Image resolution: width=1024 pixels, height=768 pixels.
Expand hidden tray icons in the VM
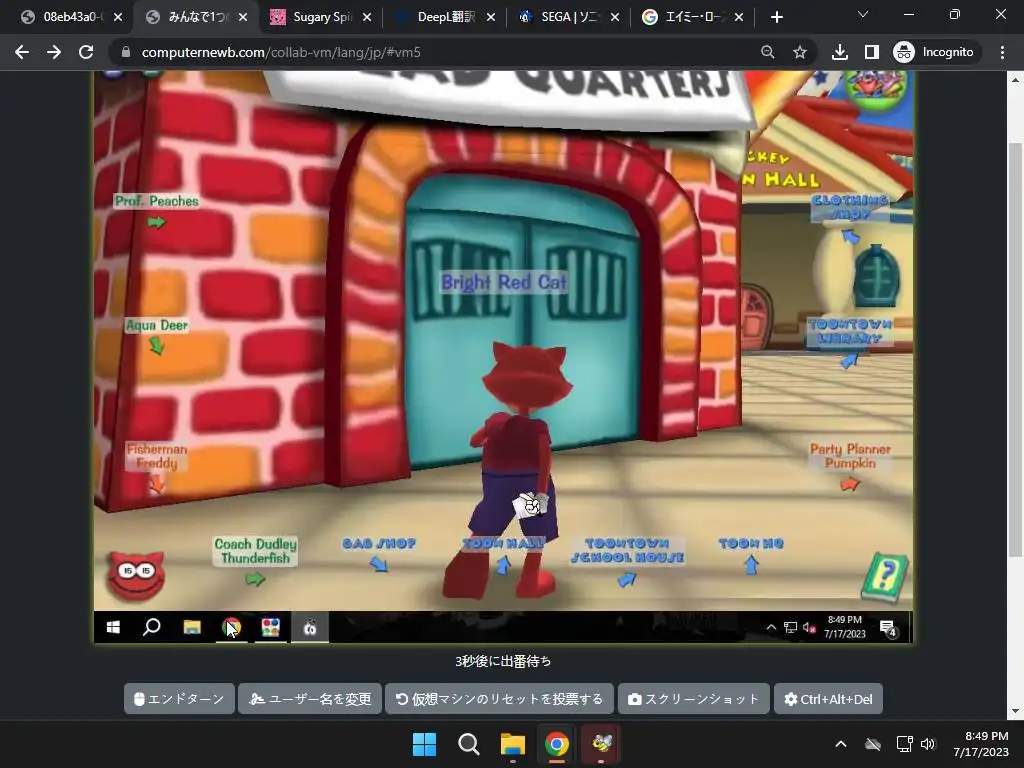pyautogui.click(x=771, y=627)
